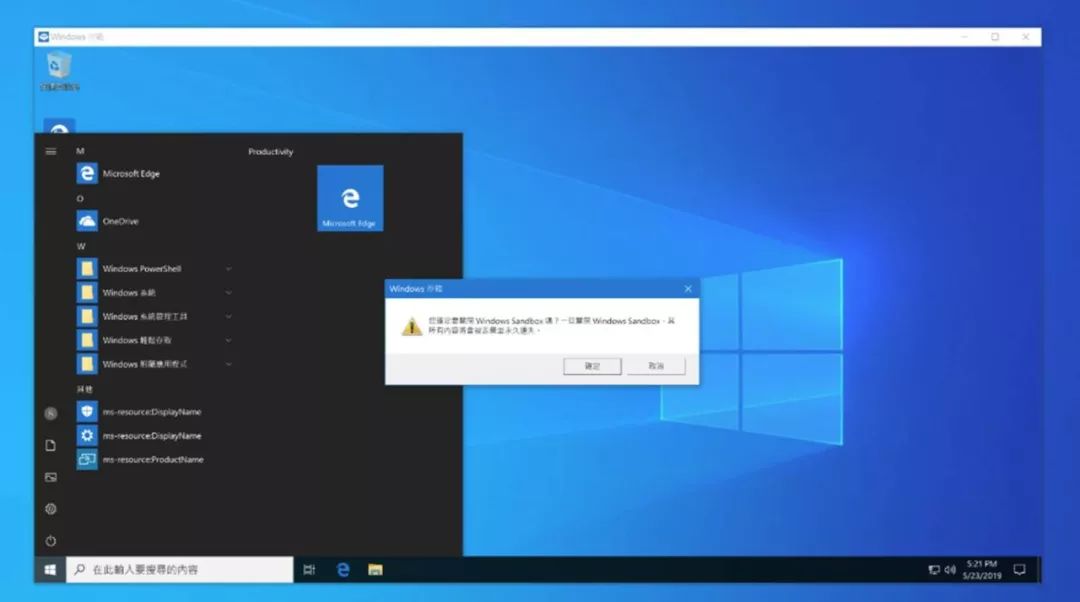
Task: Open Task View on the taskbar
Action: point(309,570)
